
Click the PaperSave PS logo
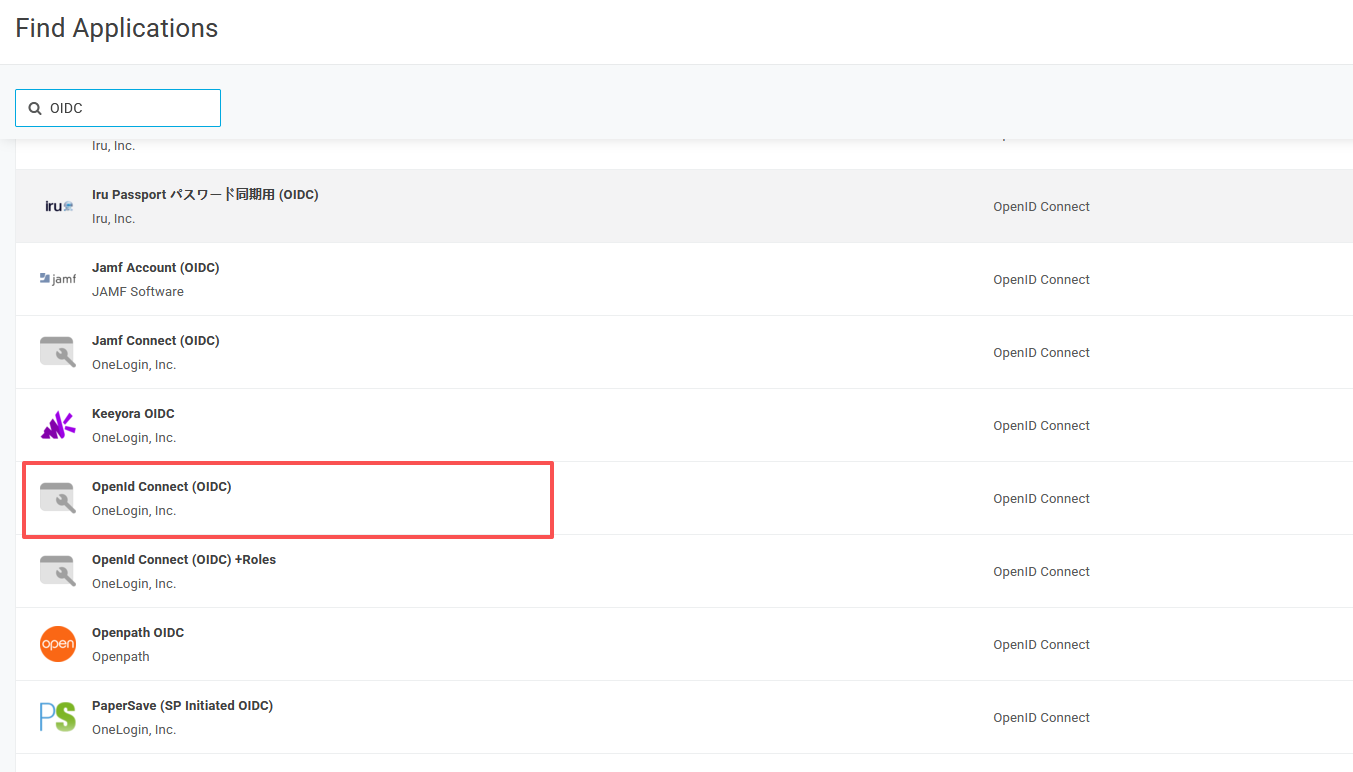point(58,717)
